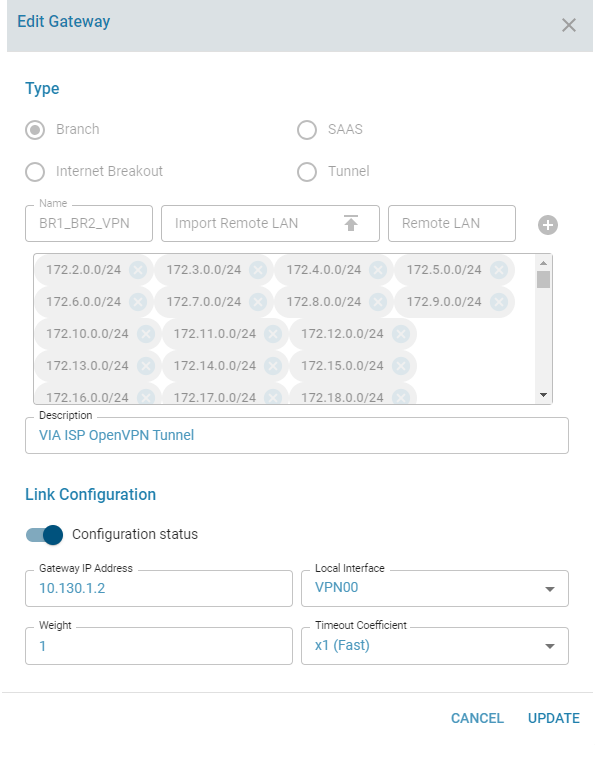
Task: Click the 172.16.0.0/24 chip text
Action: click(x=87, y=398)
